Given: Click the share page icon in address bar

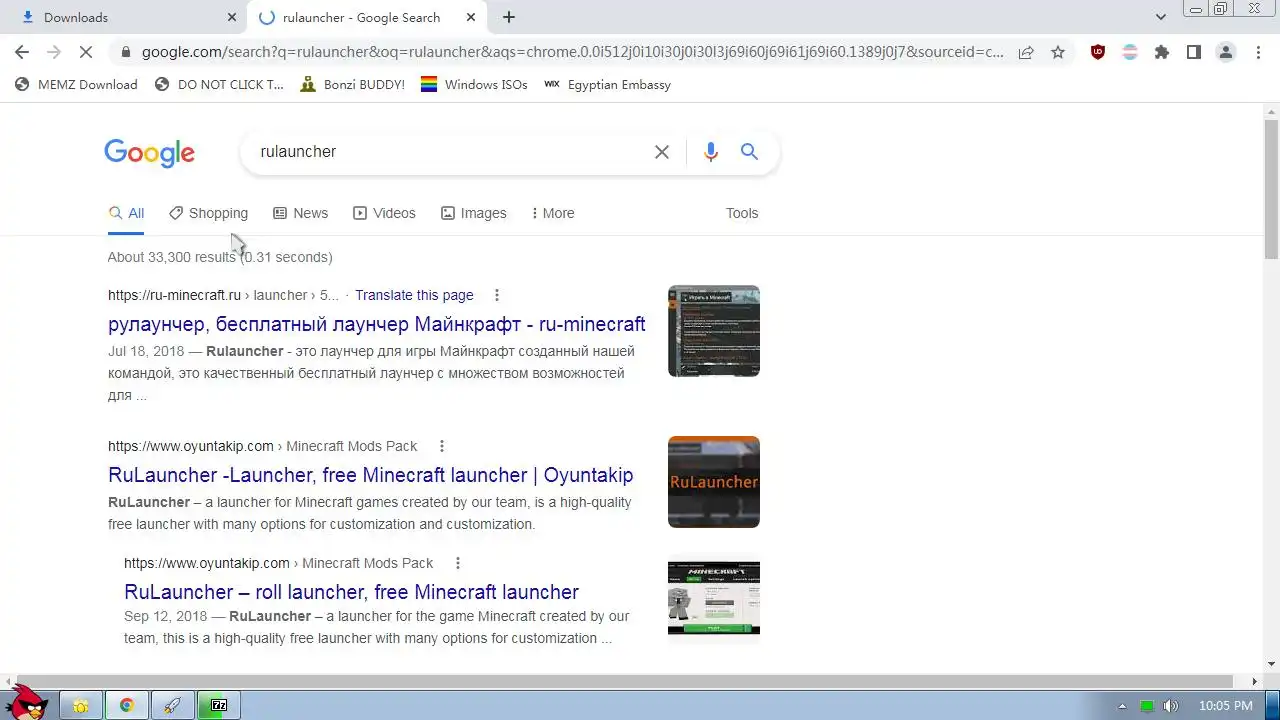Looking at the screenshot, I should 1026,52.
